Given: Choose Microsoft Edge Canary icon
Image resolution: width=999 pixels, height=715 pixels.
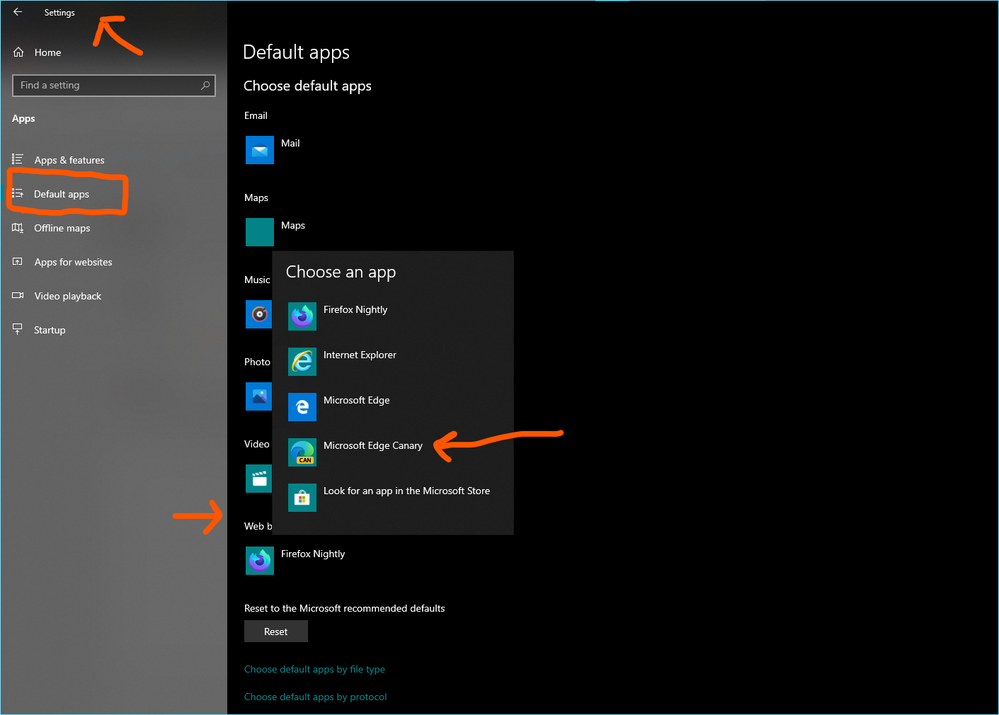Looking at the screenshot, I should point(302,452).
